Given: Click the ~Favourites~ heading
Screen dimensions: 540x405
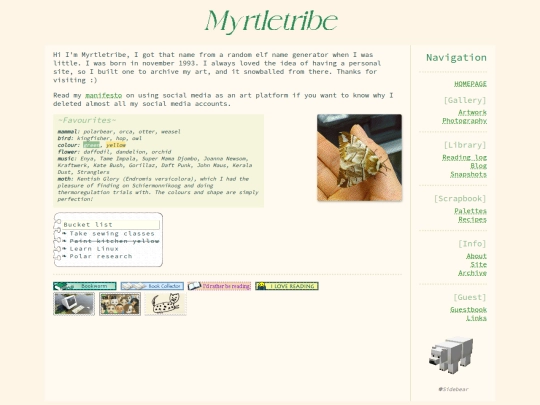Looking at the screenshot, I should [87, 120].
